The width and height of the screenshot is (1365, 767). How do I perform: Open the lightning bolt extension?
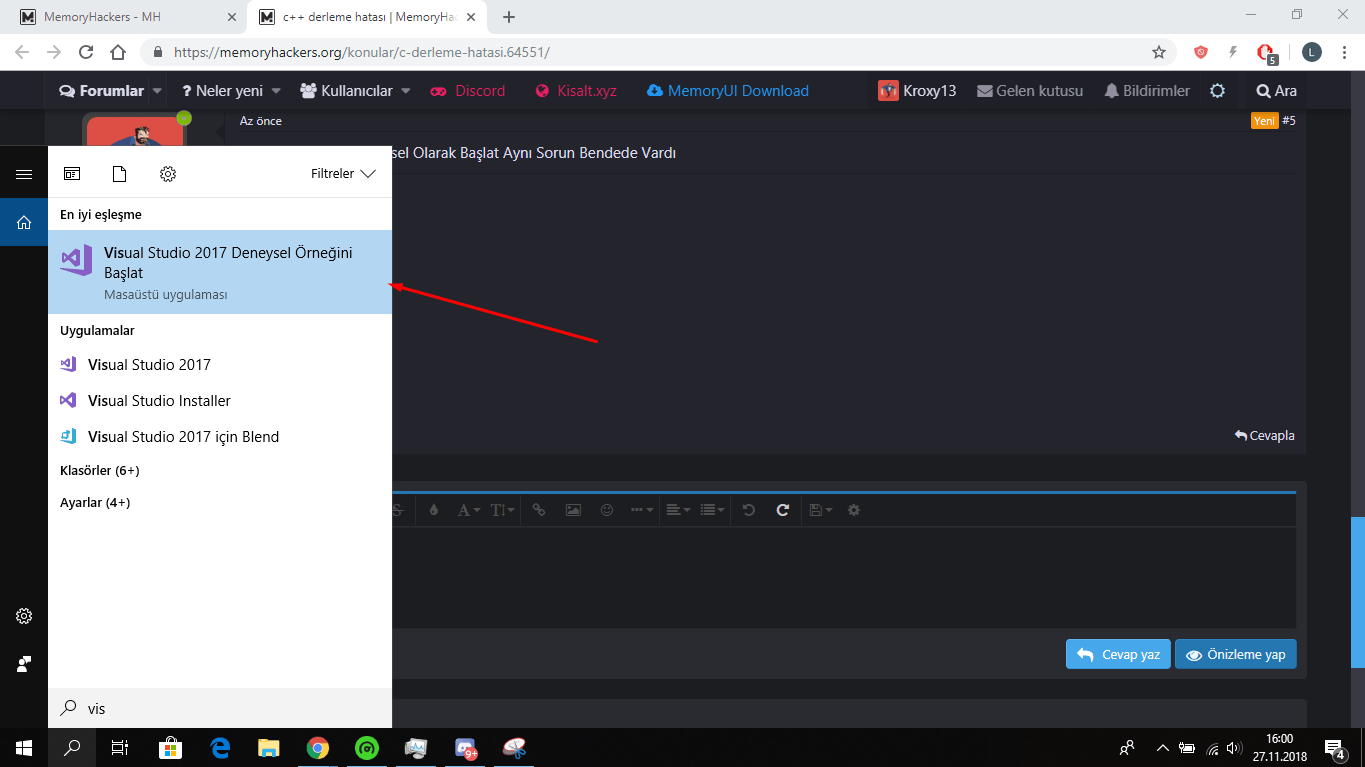(1233, 52)
